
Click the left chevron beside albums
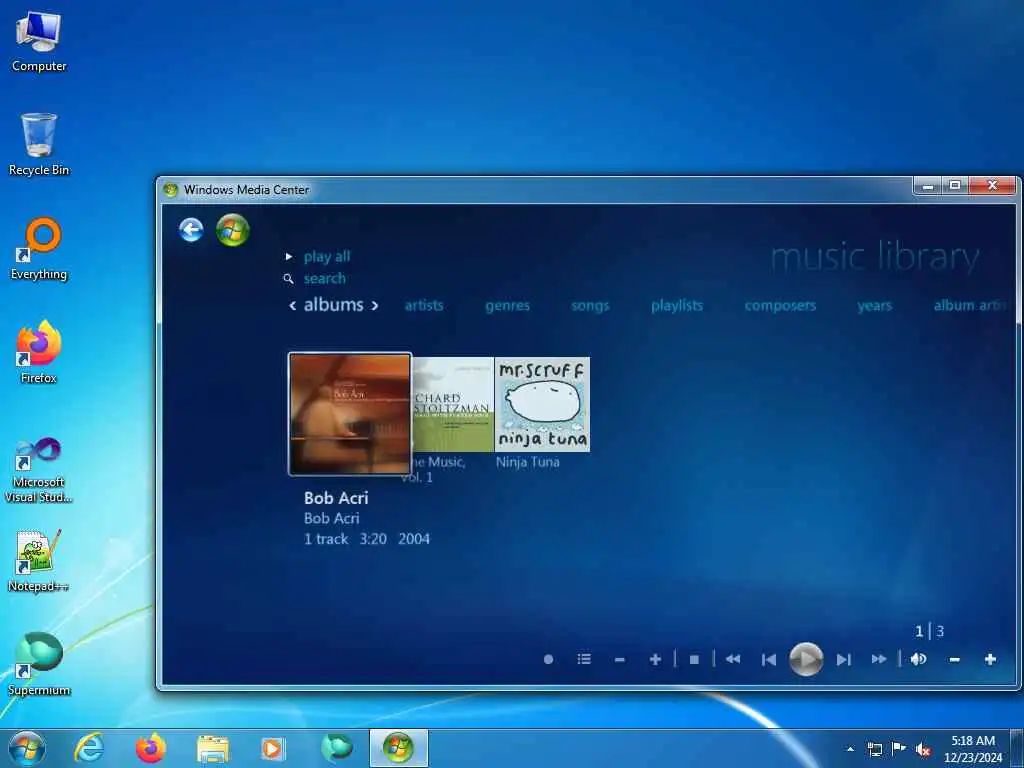click(x=293, y=306)
